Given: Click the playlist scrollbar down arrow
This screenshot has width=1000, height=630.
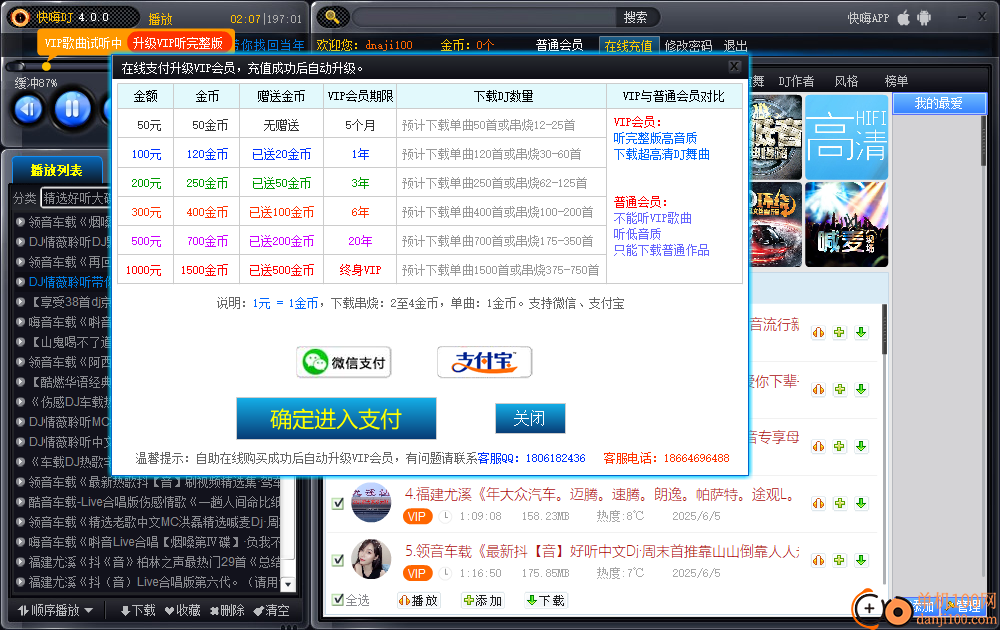Looking at the screenshot, I should tap(288, 584).
